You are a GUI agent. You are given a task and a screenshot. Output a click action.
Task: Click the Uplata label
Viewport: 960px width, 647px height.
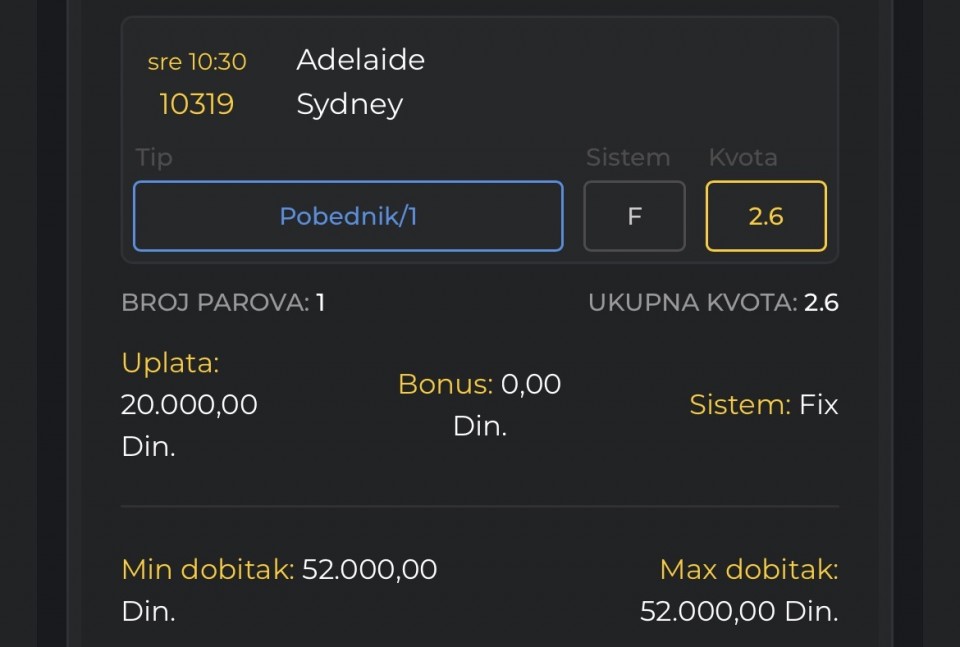(170, 363)
